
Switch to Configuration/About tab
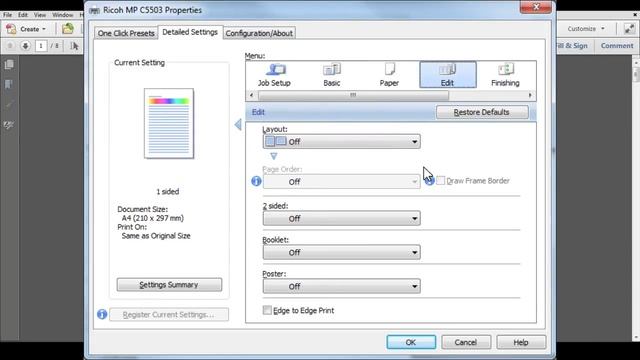tap(259, 33)
